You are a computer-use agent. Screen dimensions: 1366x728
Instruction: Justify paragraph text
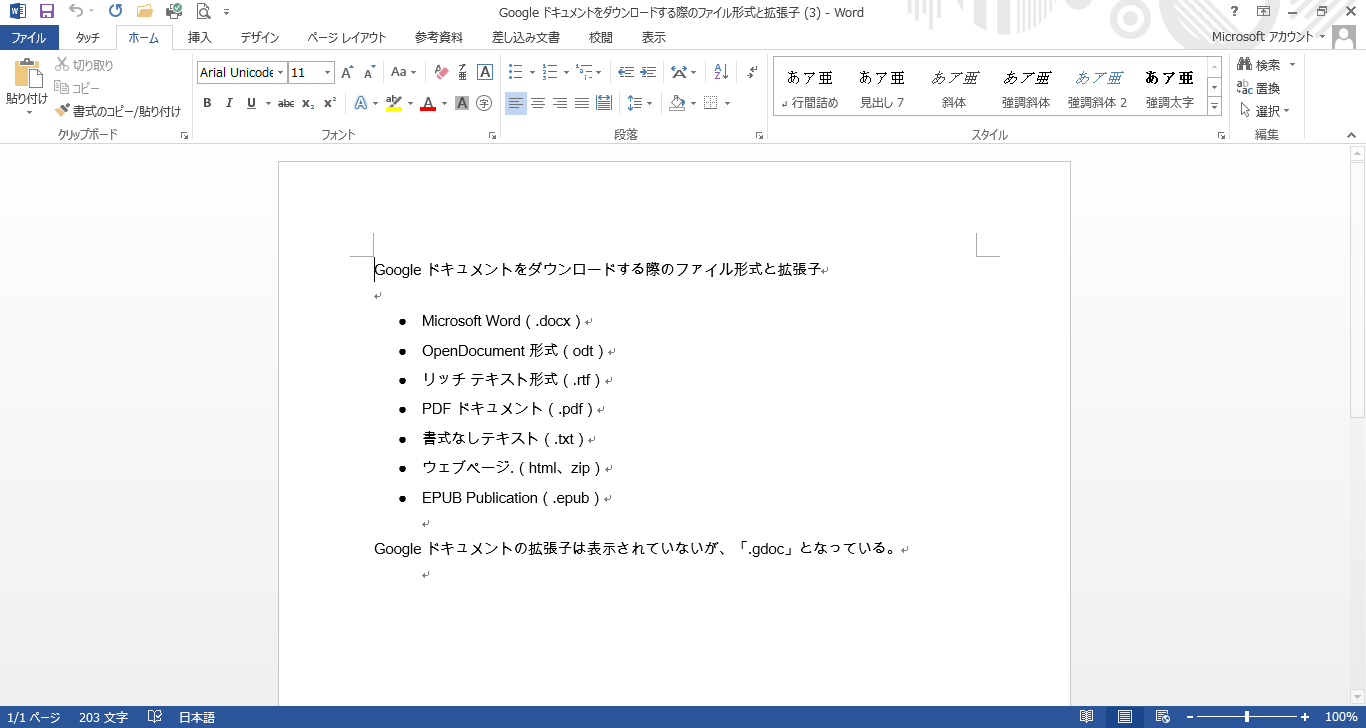click(x=582, y=103)
